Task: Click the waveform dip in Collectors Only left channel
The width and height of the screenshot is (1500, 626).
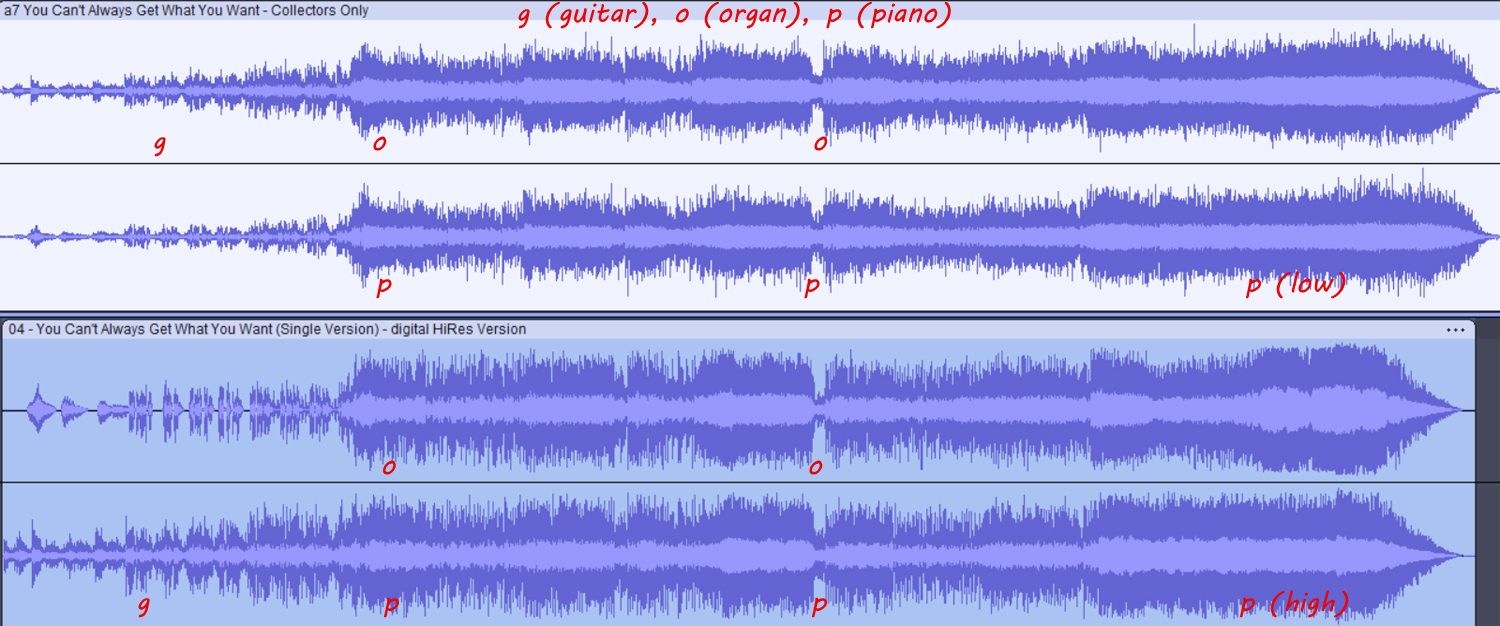Action: coord(819,89)
